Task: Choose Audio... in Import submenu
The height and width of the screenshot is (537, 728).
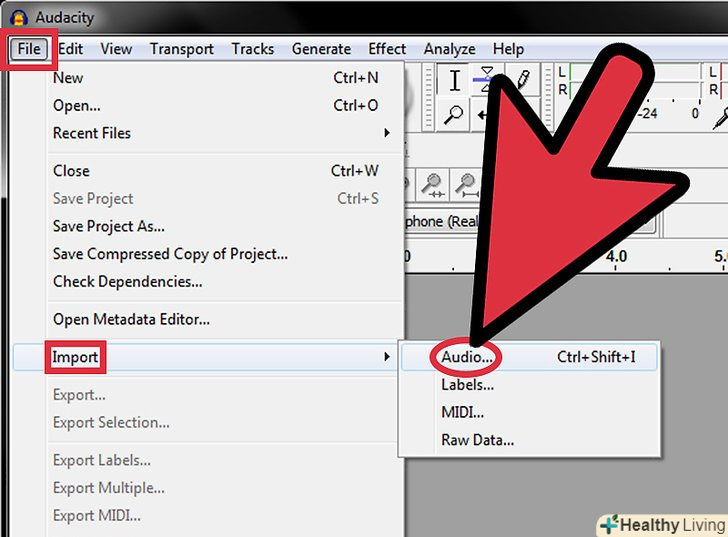Action: (529, 357)
